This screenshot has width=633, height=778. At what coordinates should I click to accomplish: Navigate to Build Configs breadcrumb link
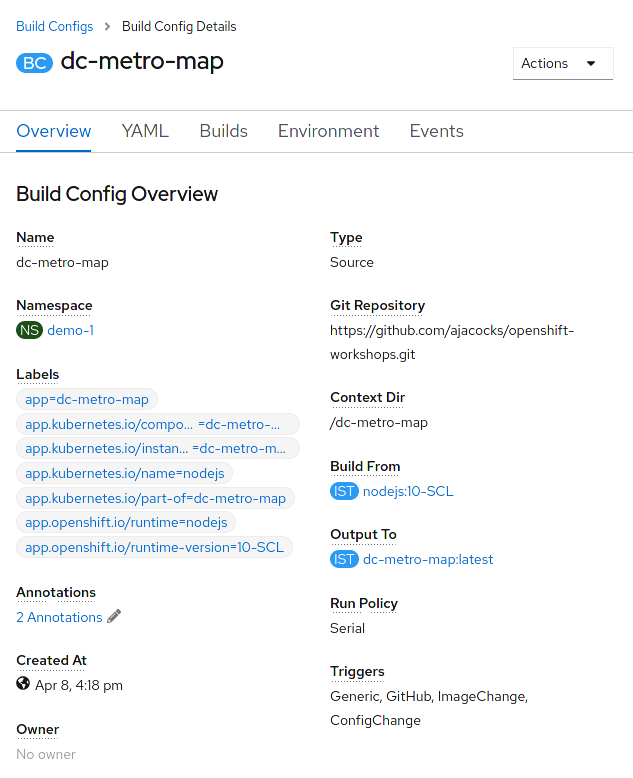click(x=55, y=26)
